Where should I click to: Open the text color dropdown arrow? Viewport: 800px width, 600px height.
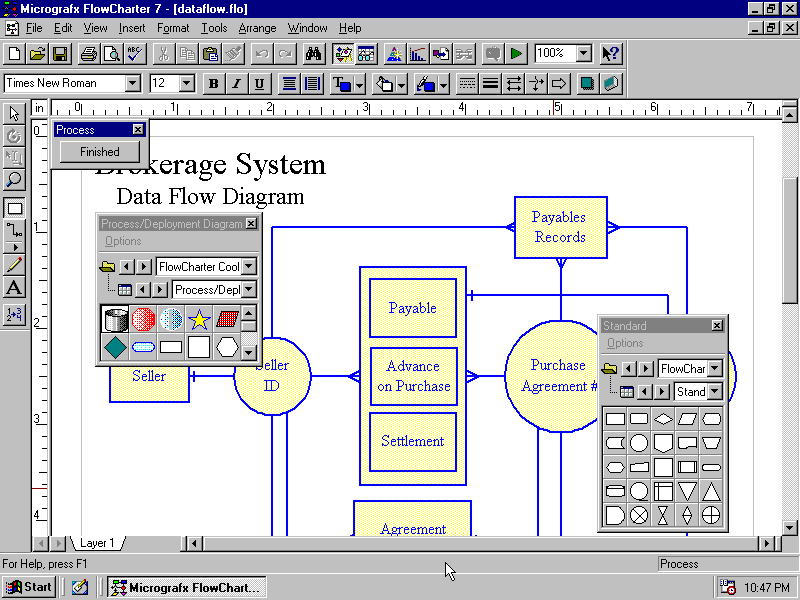tap(360, 84)
